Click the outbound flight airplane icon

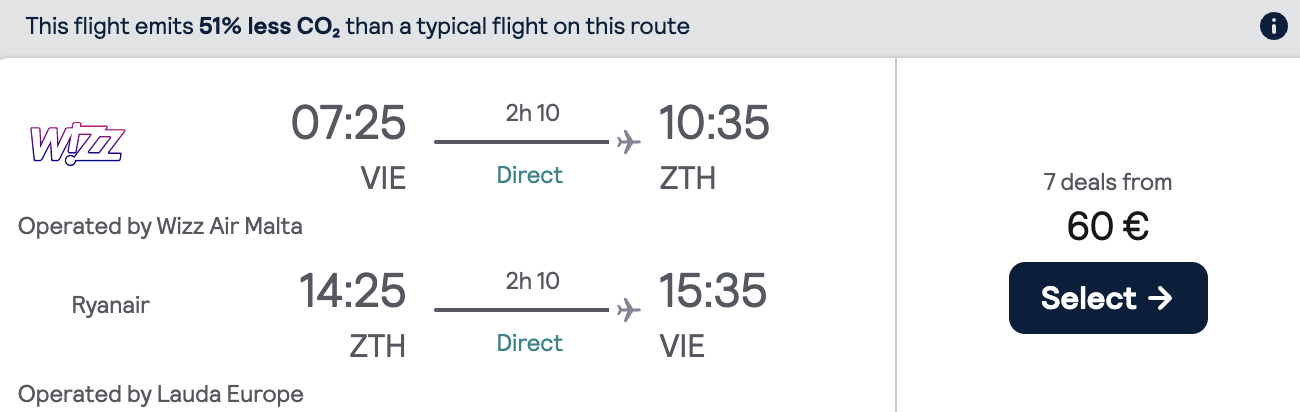pyautogui.click(x=628, y=142)
